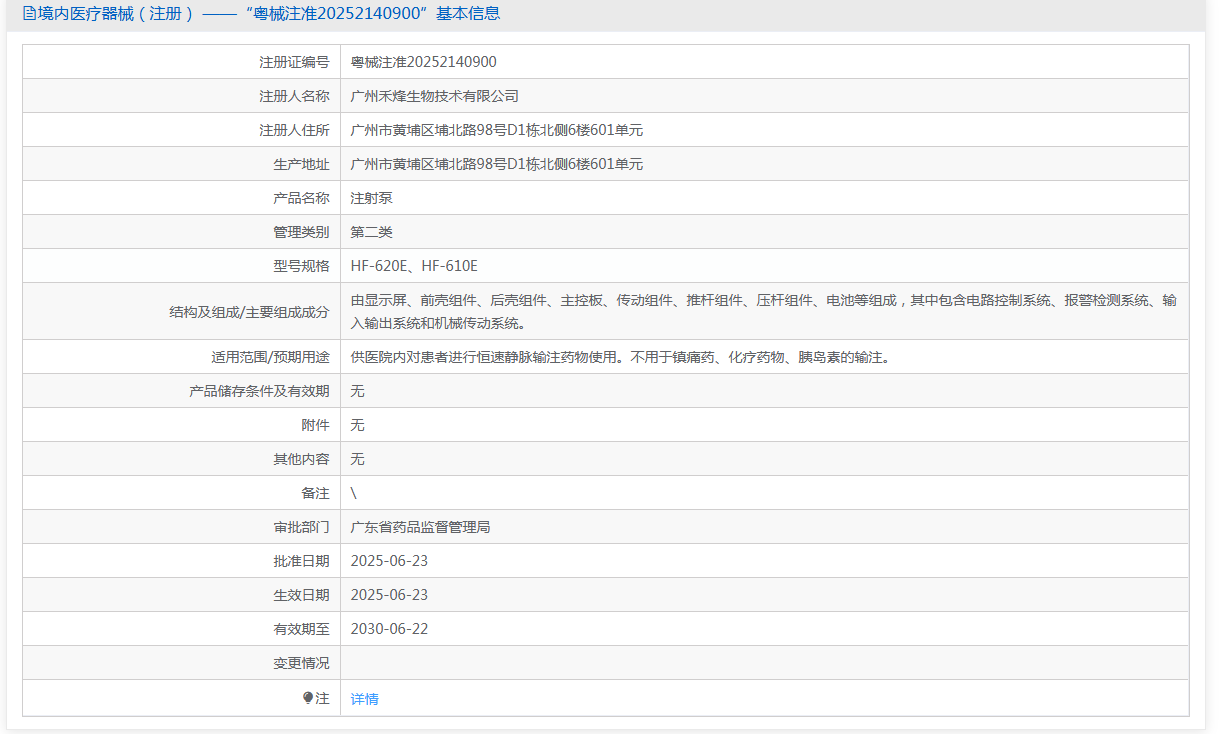Select model specification HF-620E、HF-610E
1228x734 pixels.
(x=414, y=266)
